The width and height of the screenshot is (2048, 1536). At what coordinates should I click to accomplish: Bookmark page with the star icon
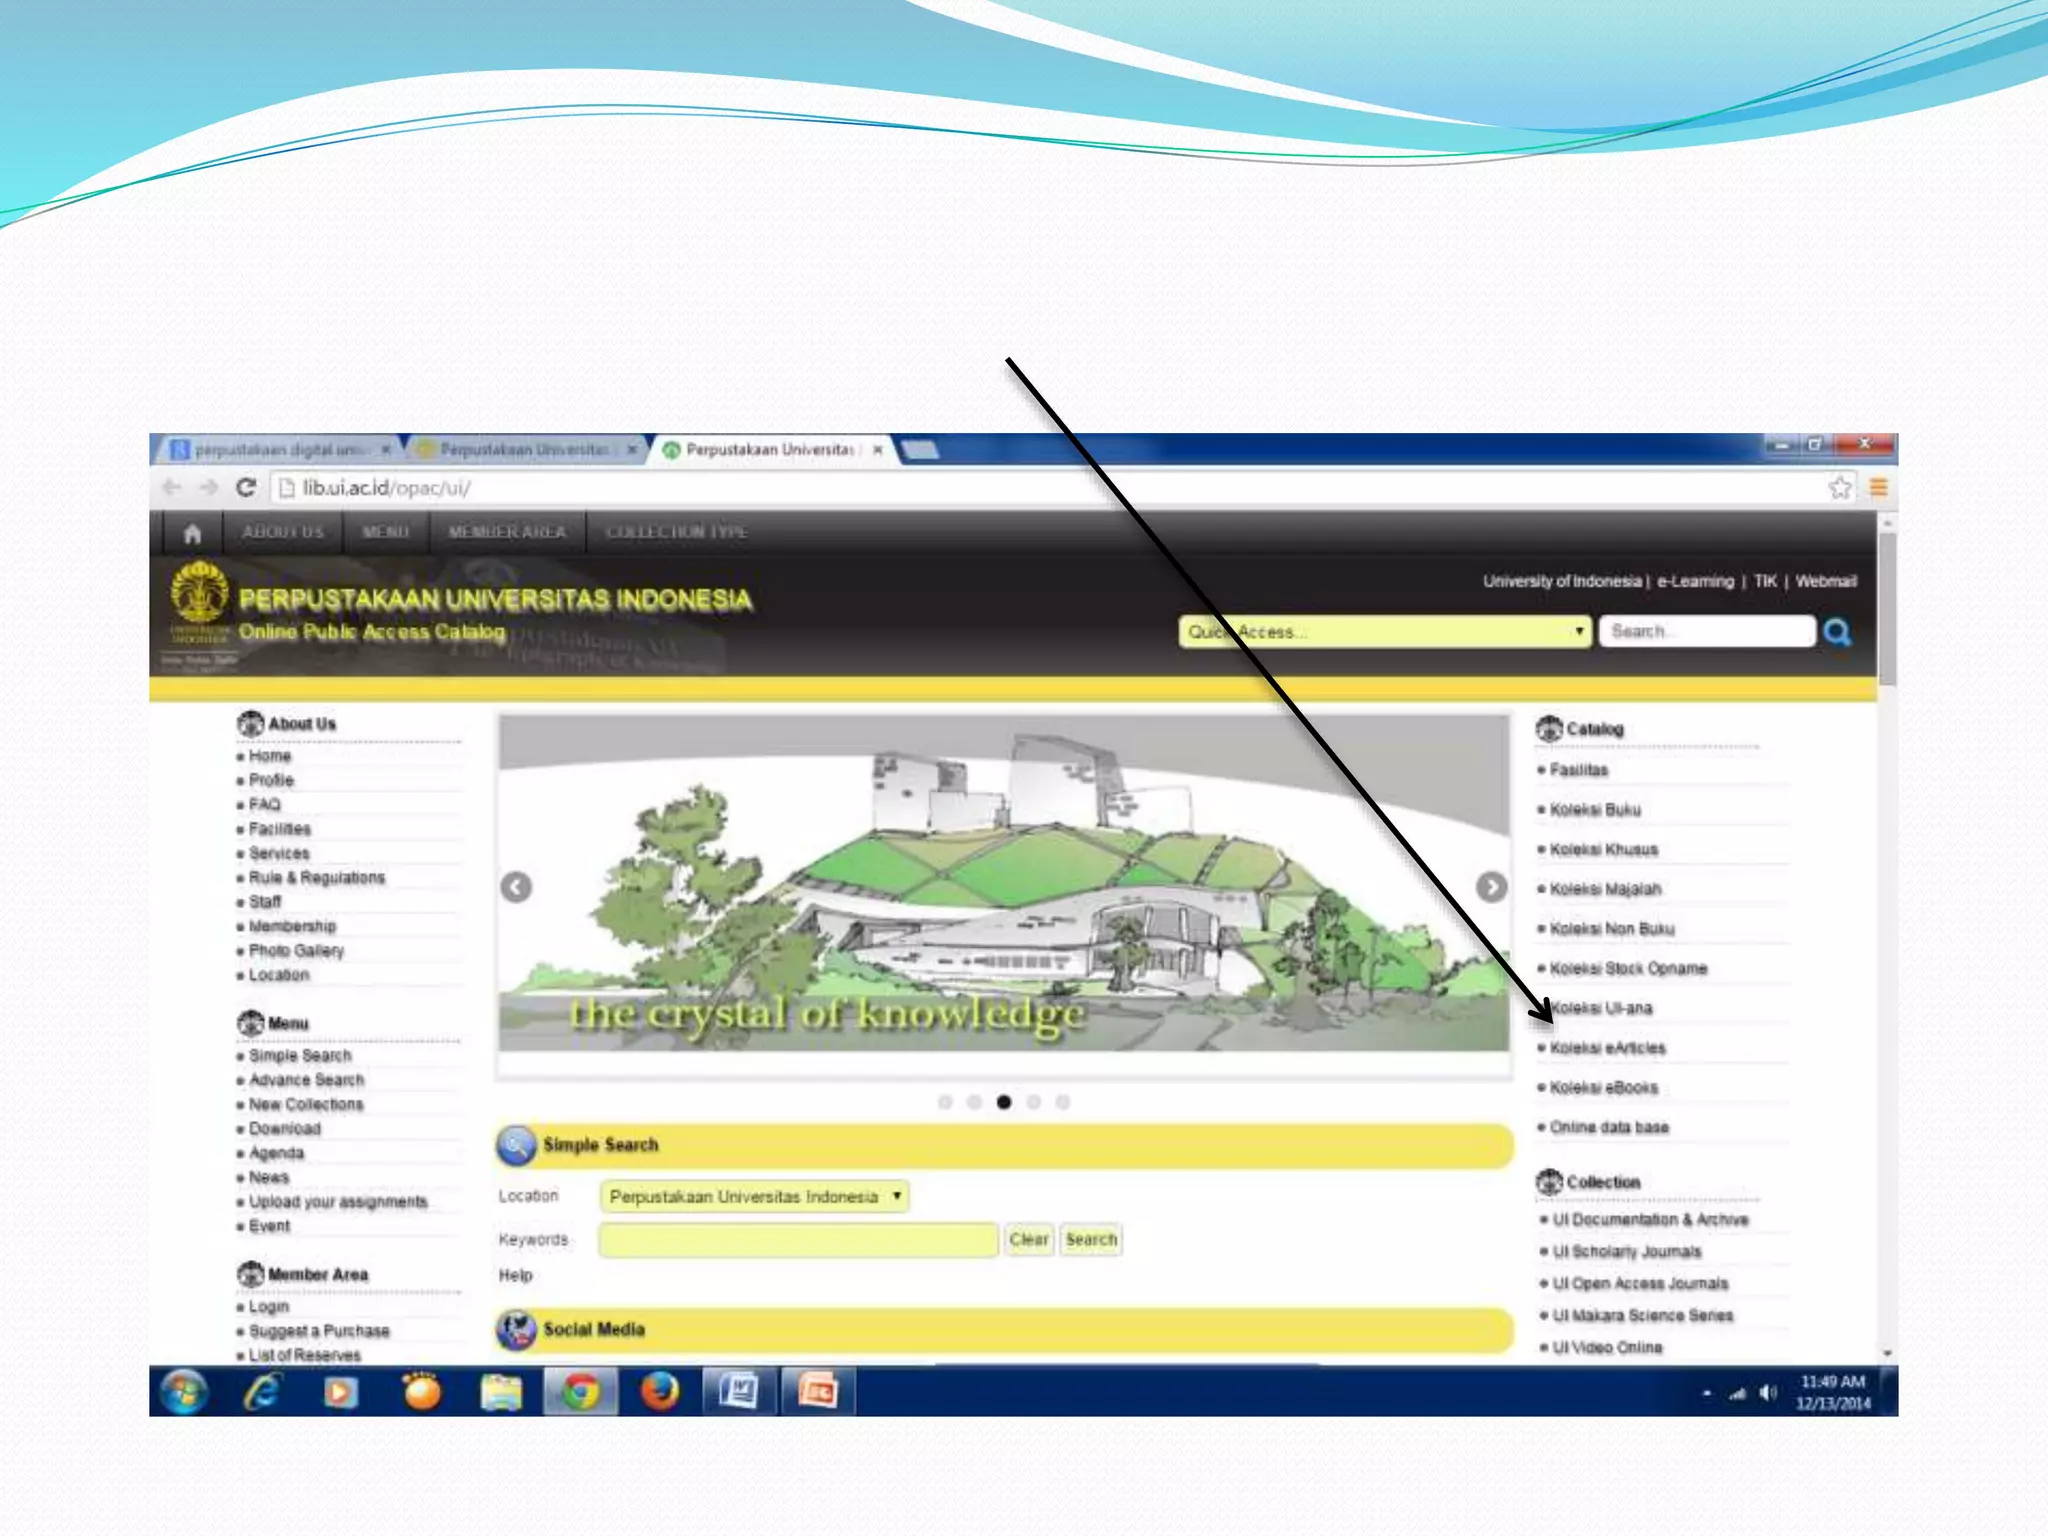1839,488
